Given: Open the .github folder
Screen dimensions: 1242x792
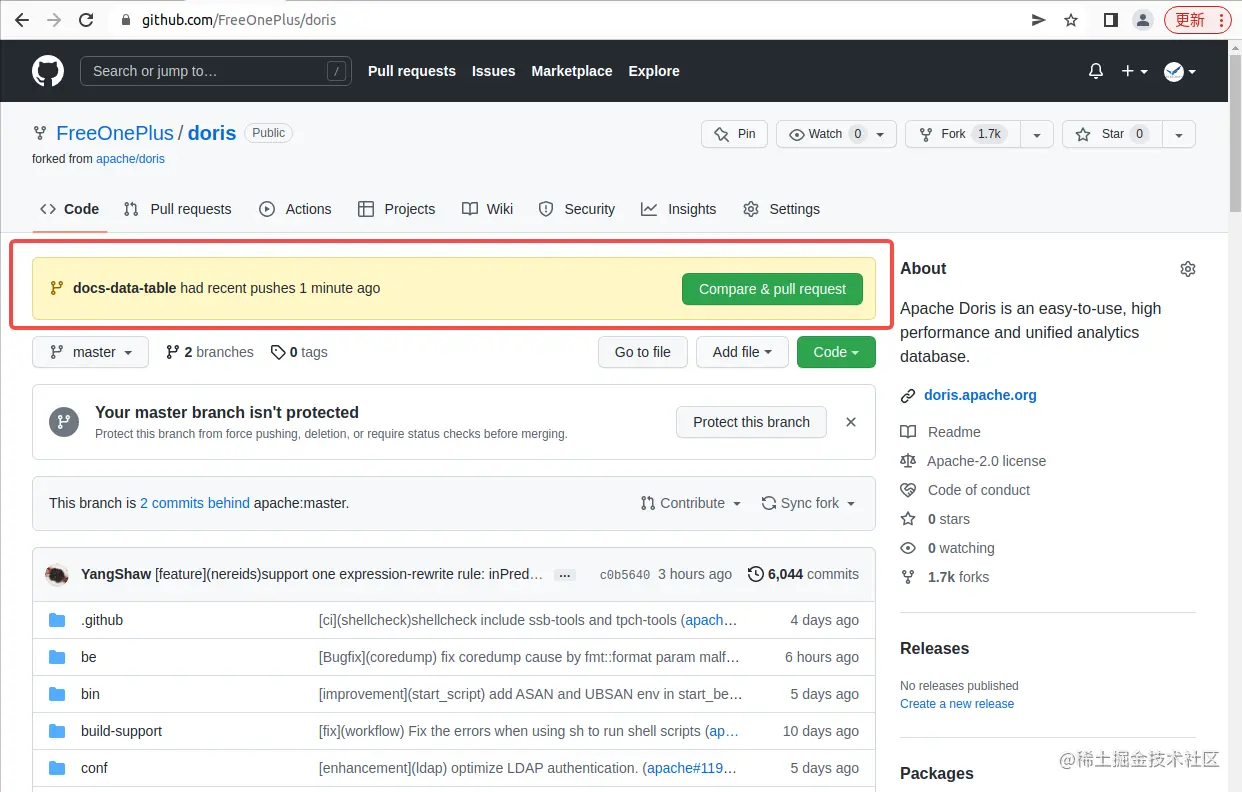Looking at the screenshot, I should [102, 620].
